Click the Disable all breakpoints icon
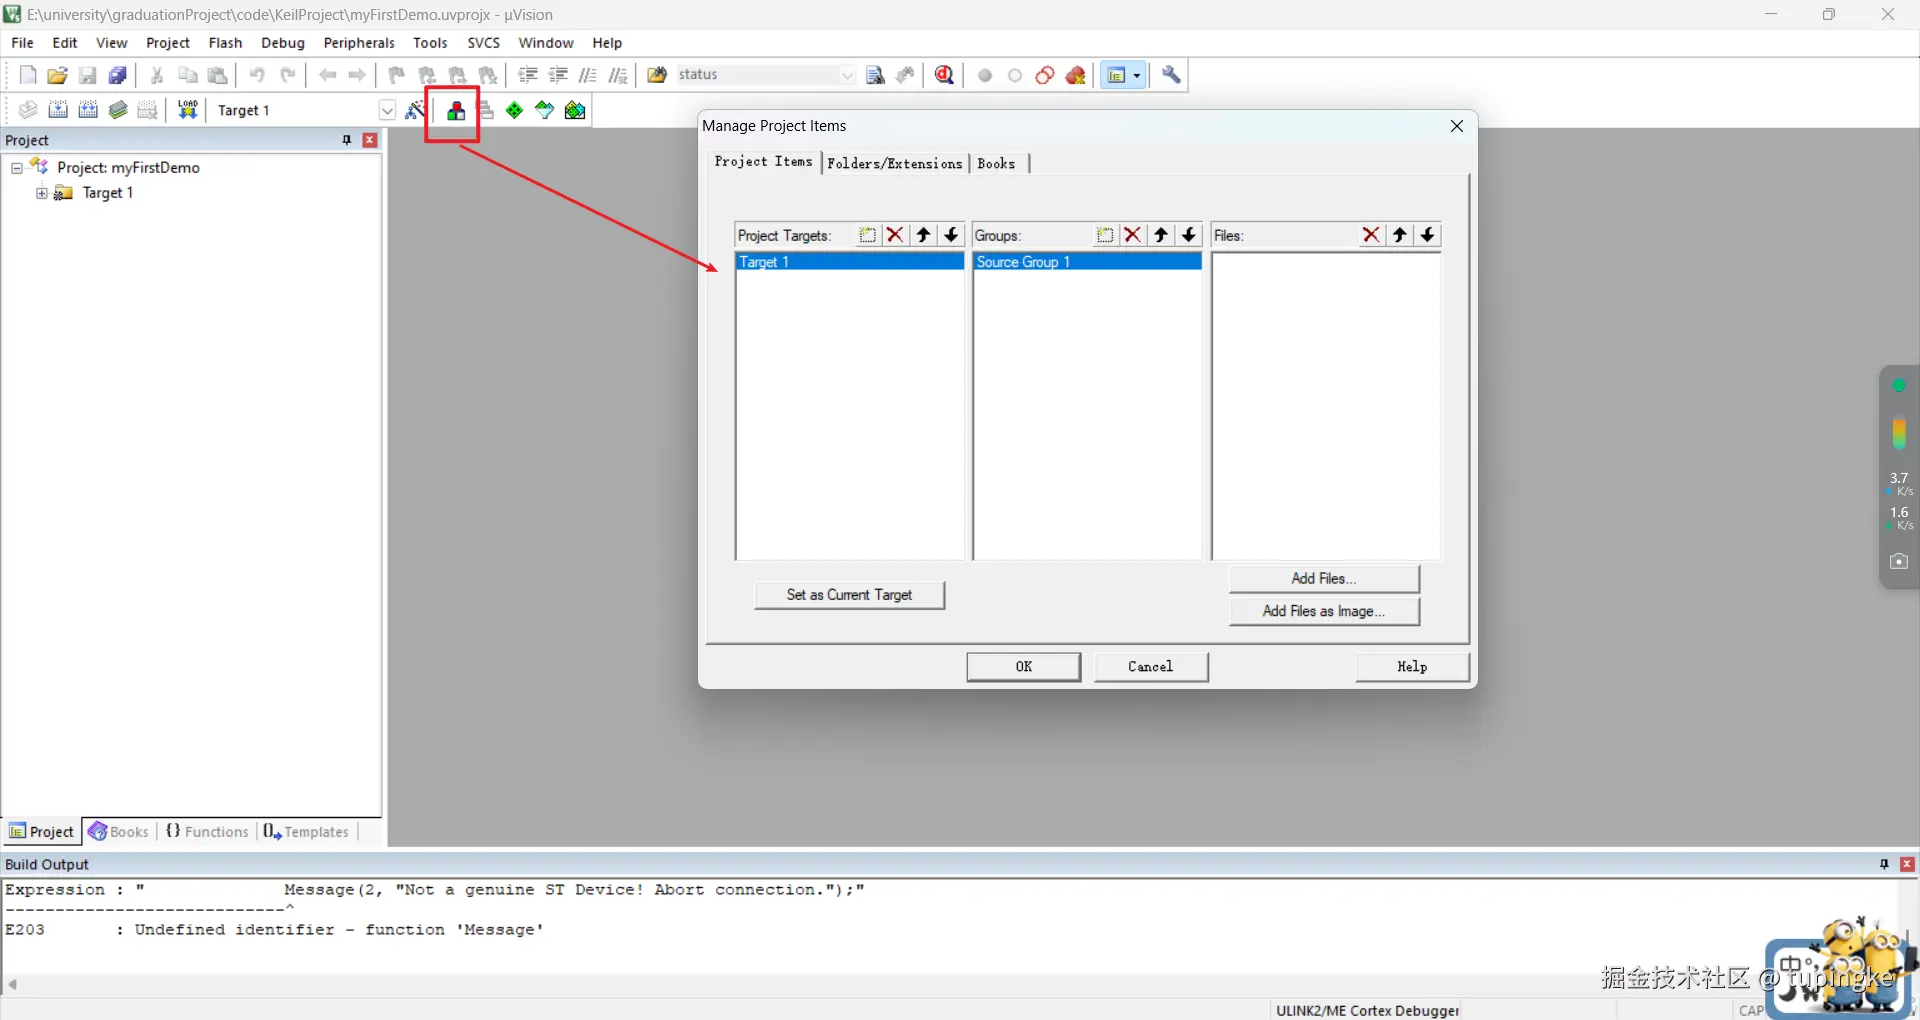1920x1020 pixels. click(x=1045, y=75)
